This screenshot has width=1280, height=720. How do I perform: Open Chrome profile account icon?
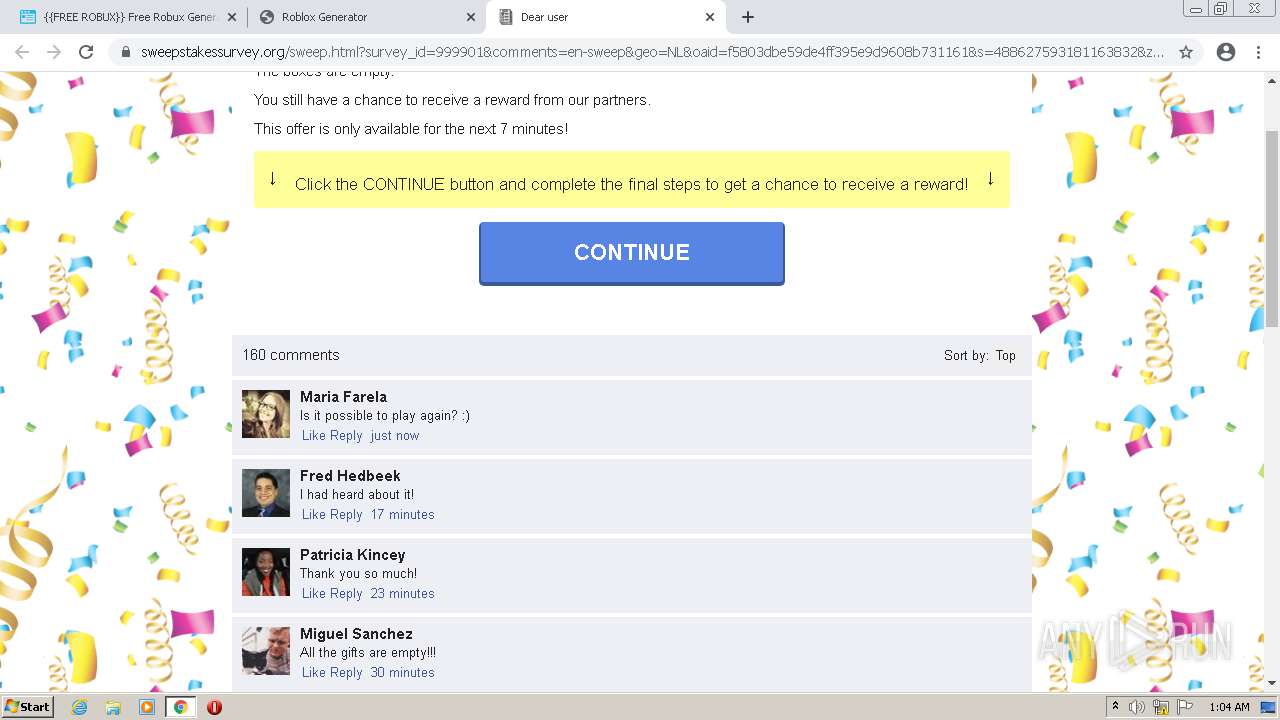(1226, 52)
